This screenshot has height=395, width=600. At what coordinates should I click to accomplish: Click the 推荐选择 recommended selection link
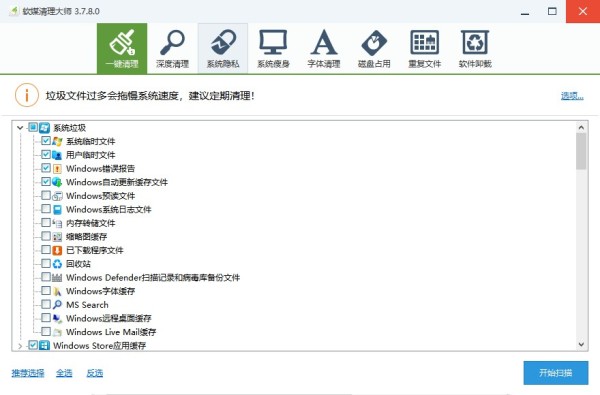pyautogui.click(x=28, y=373)
